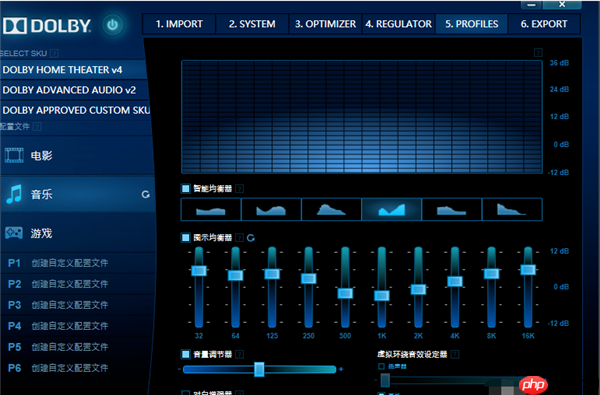The height and width of the screenshot is (395, 600).
Task: Click the virtual surround slider handle
Action: click(x=385, y=380)
